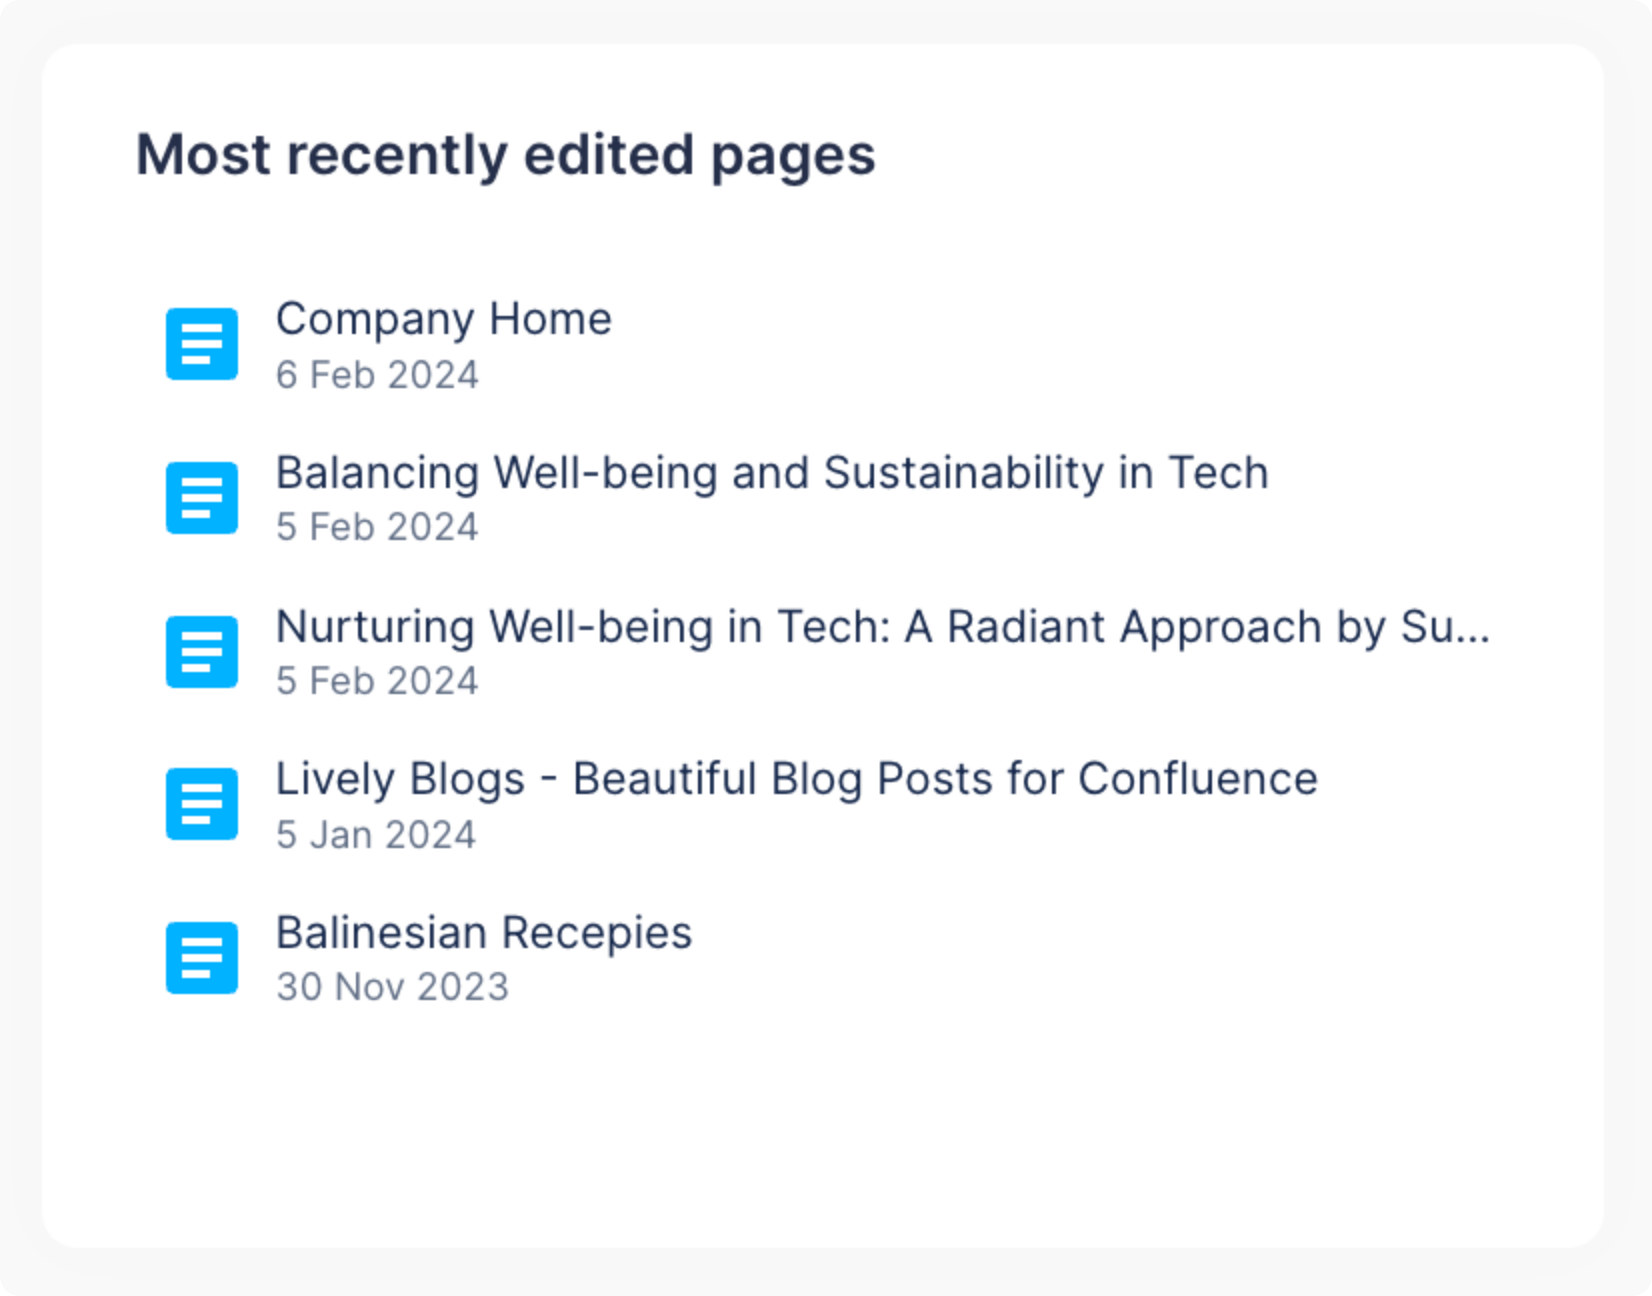Click the Balinesian Recepies document icon

click(x=201, y=958)
